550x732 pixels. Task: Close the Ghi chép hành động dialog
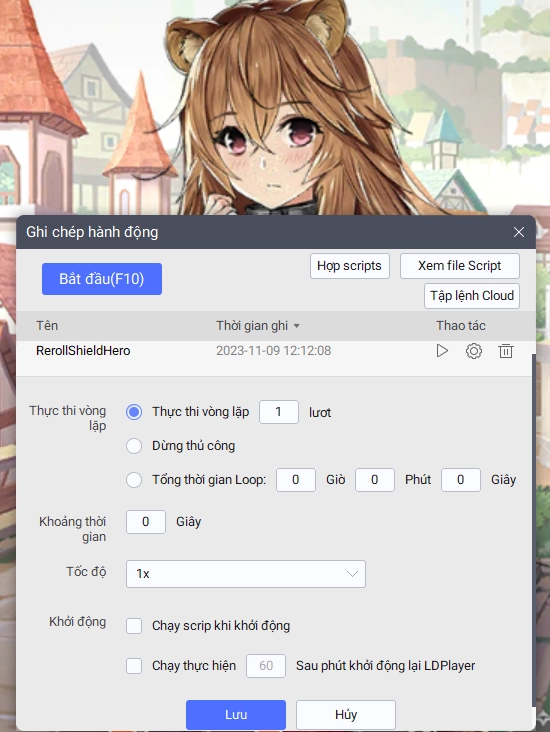518,232
